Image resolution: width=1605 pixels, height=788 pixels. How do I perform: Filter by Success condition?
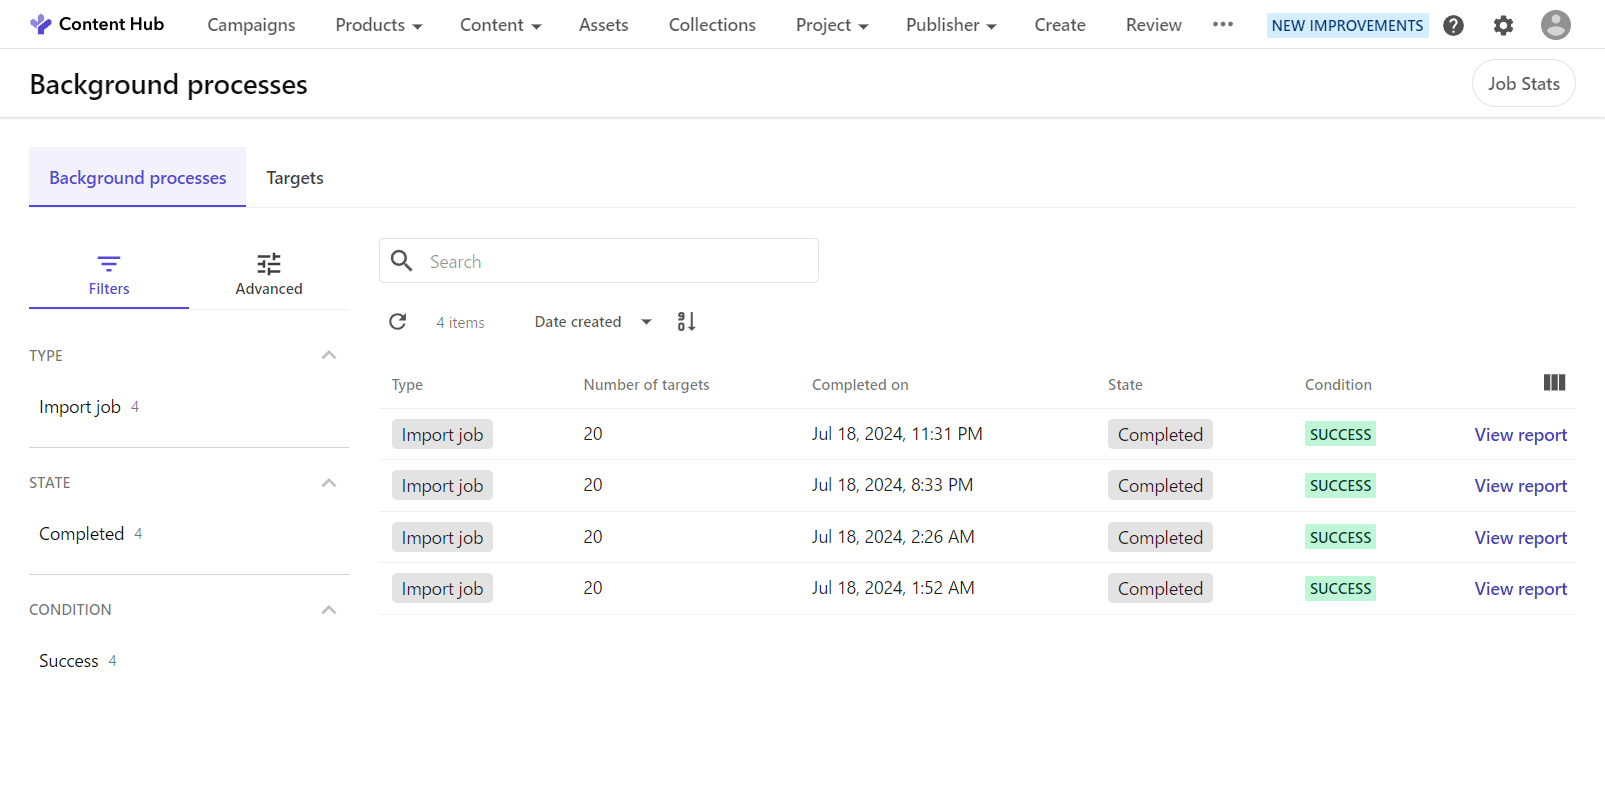click(69, 661)
